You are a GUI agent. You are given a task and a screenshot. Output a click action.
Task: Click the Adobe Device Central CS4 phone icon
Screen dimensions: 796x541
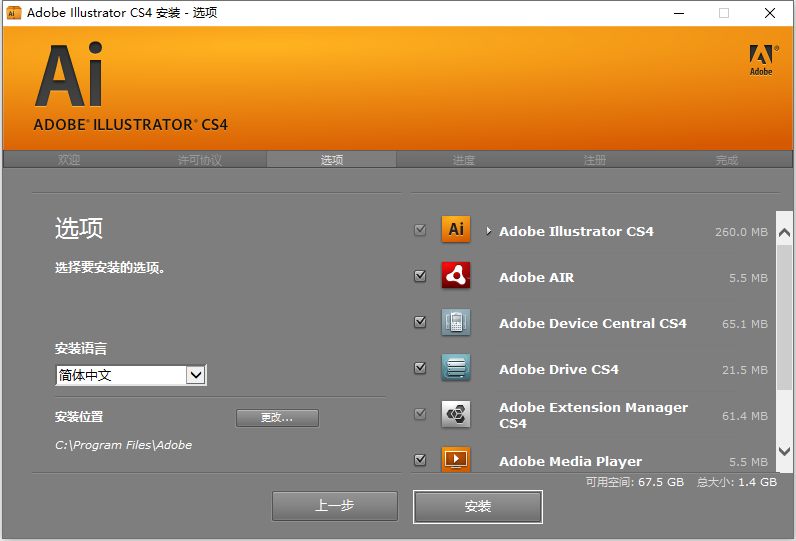tap(456, 322)
